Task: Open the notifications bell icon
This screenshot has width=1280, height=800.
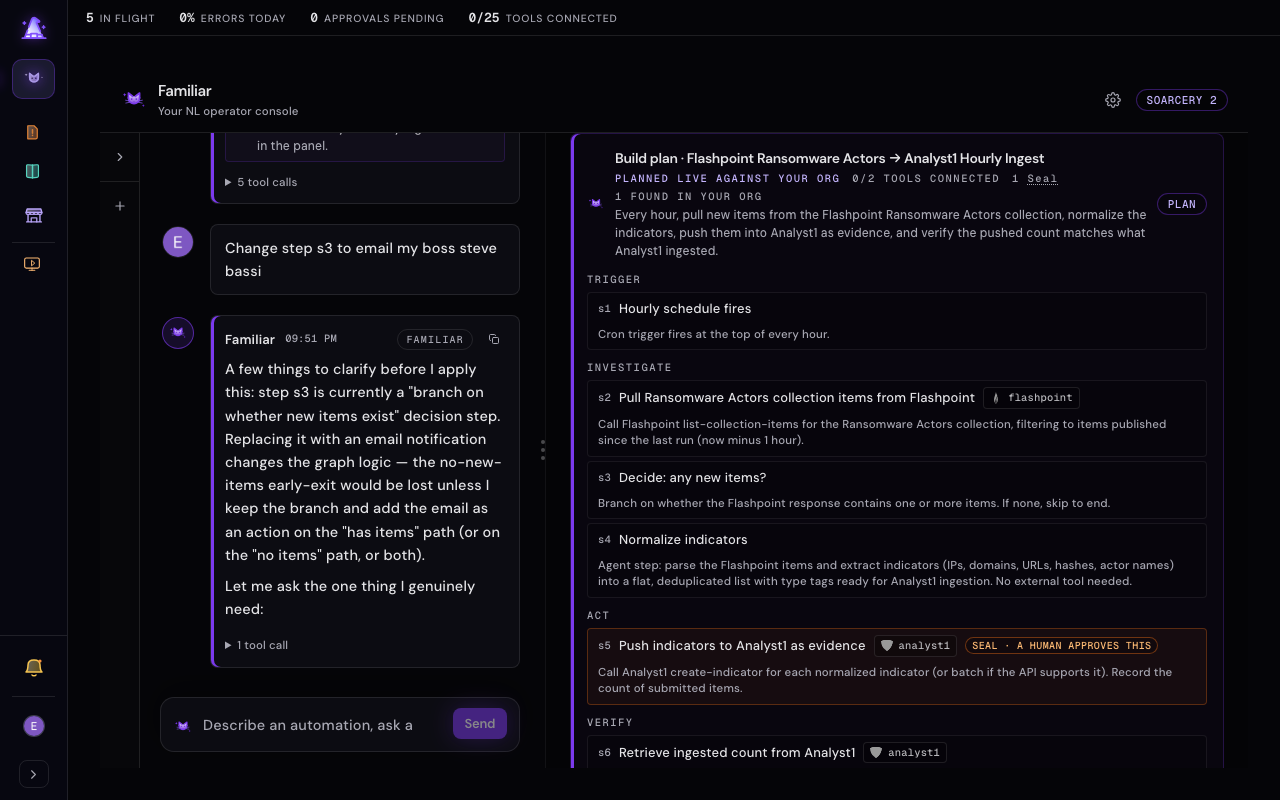Action: pos(34,667)
